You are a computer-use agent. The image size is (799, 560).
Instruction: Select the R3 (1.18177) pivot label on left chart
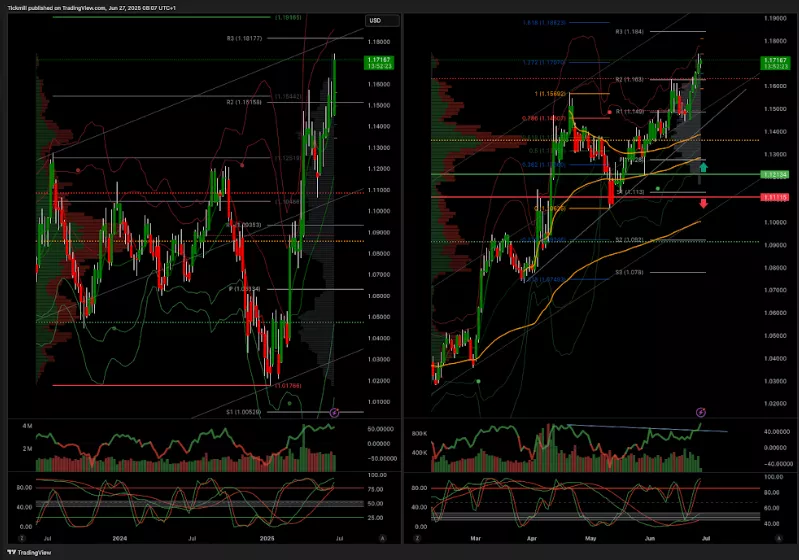coord(244,38)
